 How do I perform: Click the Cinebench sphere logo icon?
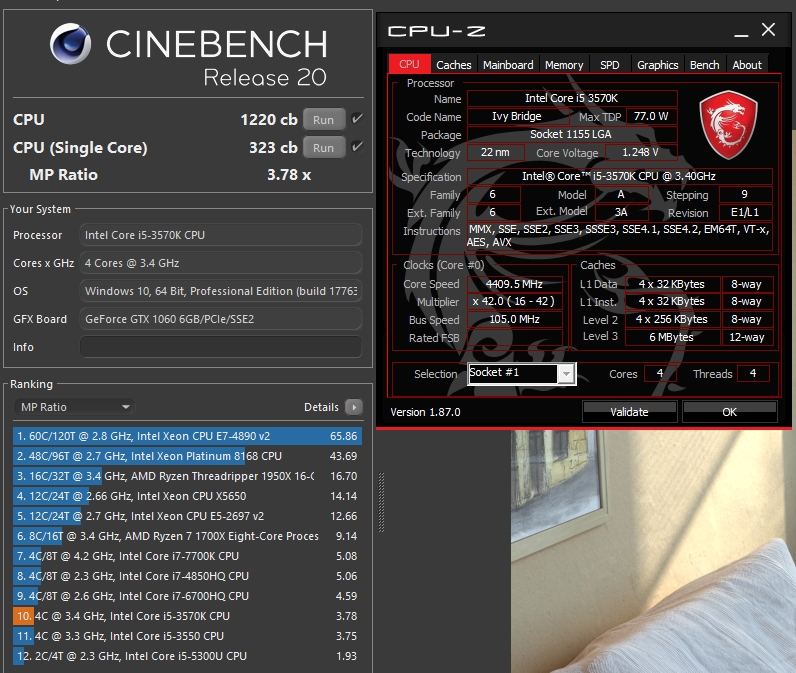71,44
